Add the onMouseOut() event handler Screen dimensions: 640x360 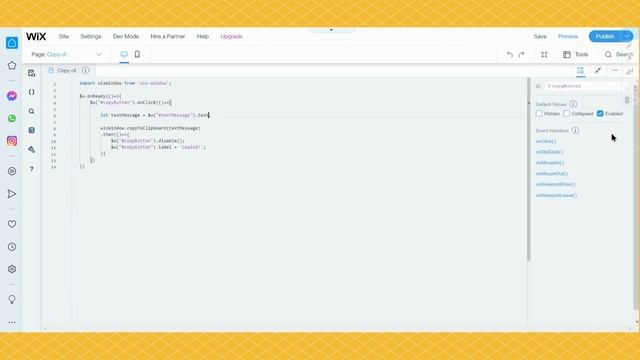[x=551, y=173]
